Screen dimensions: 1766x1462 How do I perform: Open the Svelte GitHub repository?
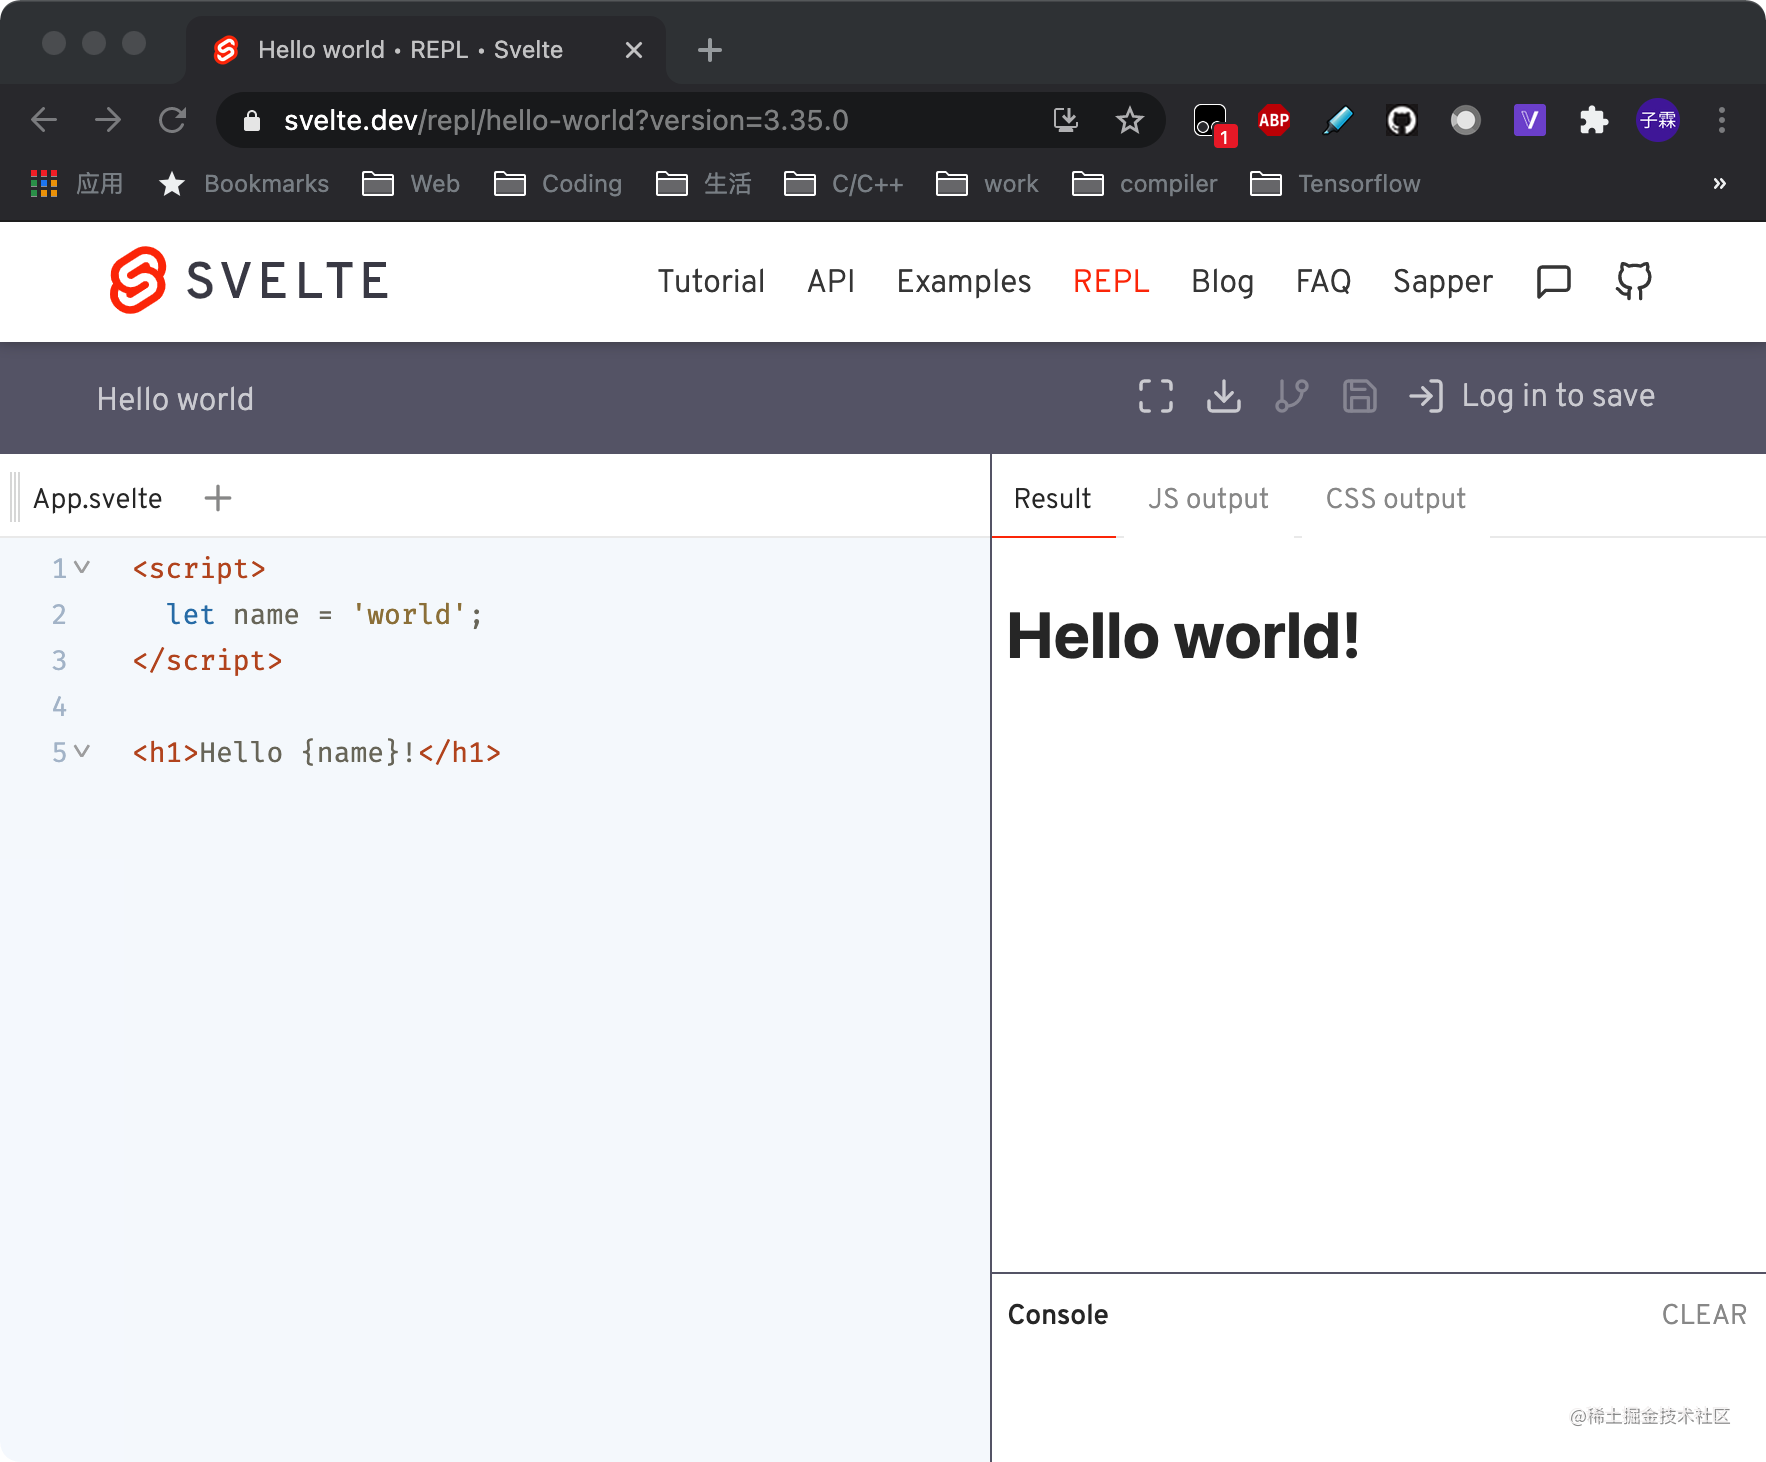(x=1633, y=281)
